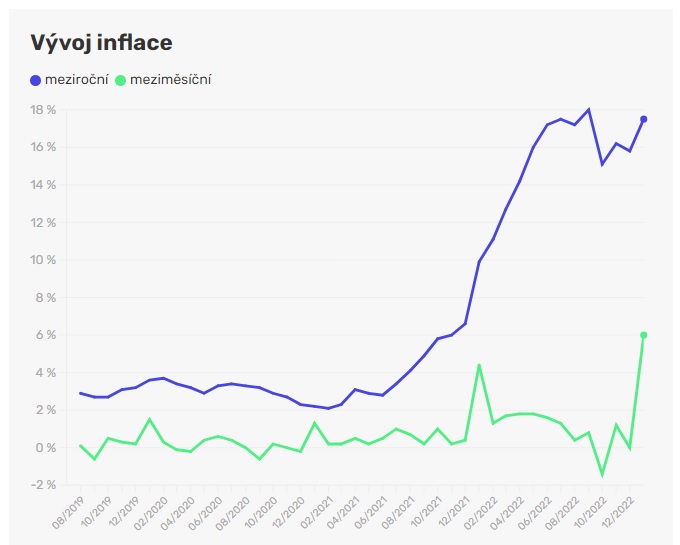Click the −2 % y-axis label
680x545 pixels.
coord(43,485)
